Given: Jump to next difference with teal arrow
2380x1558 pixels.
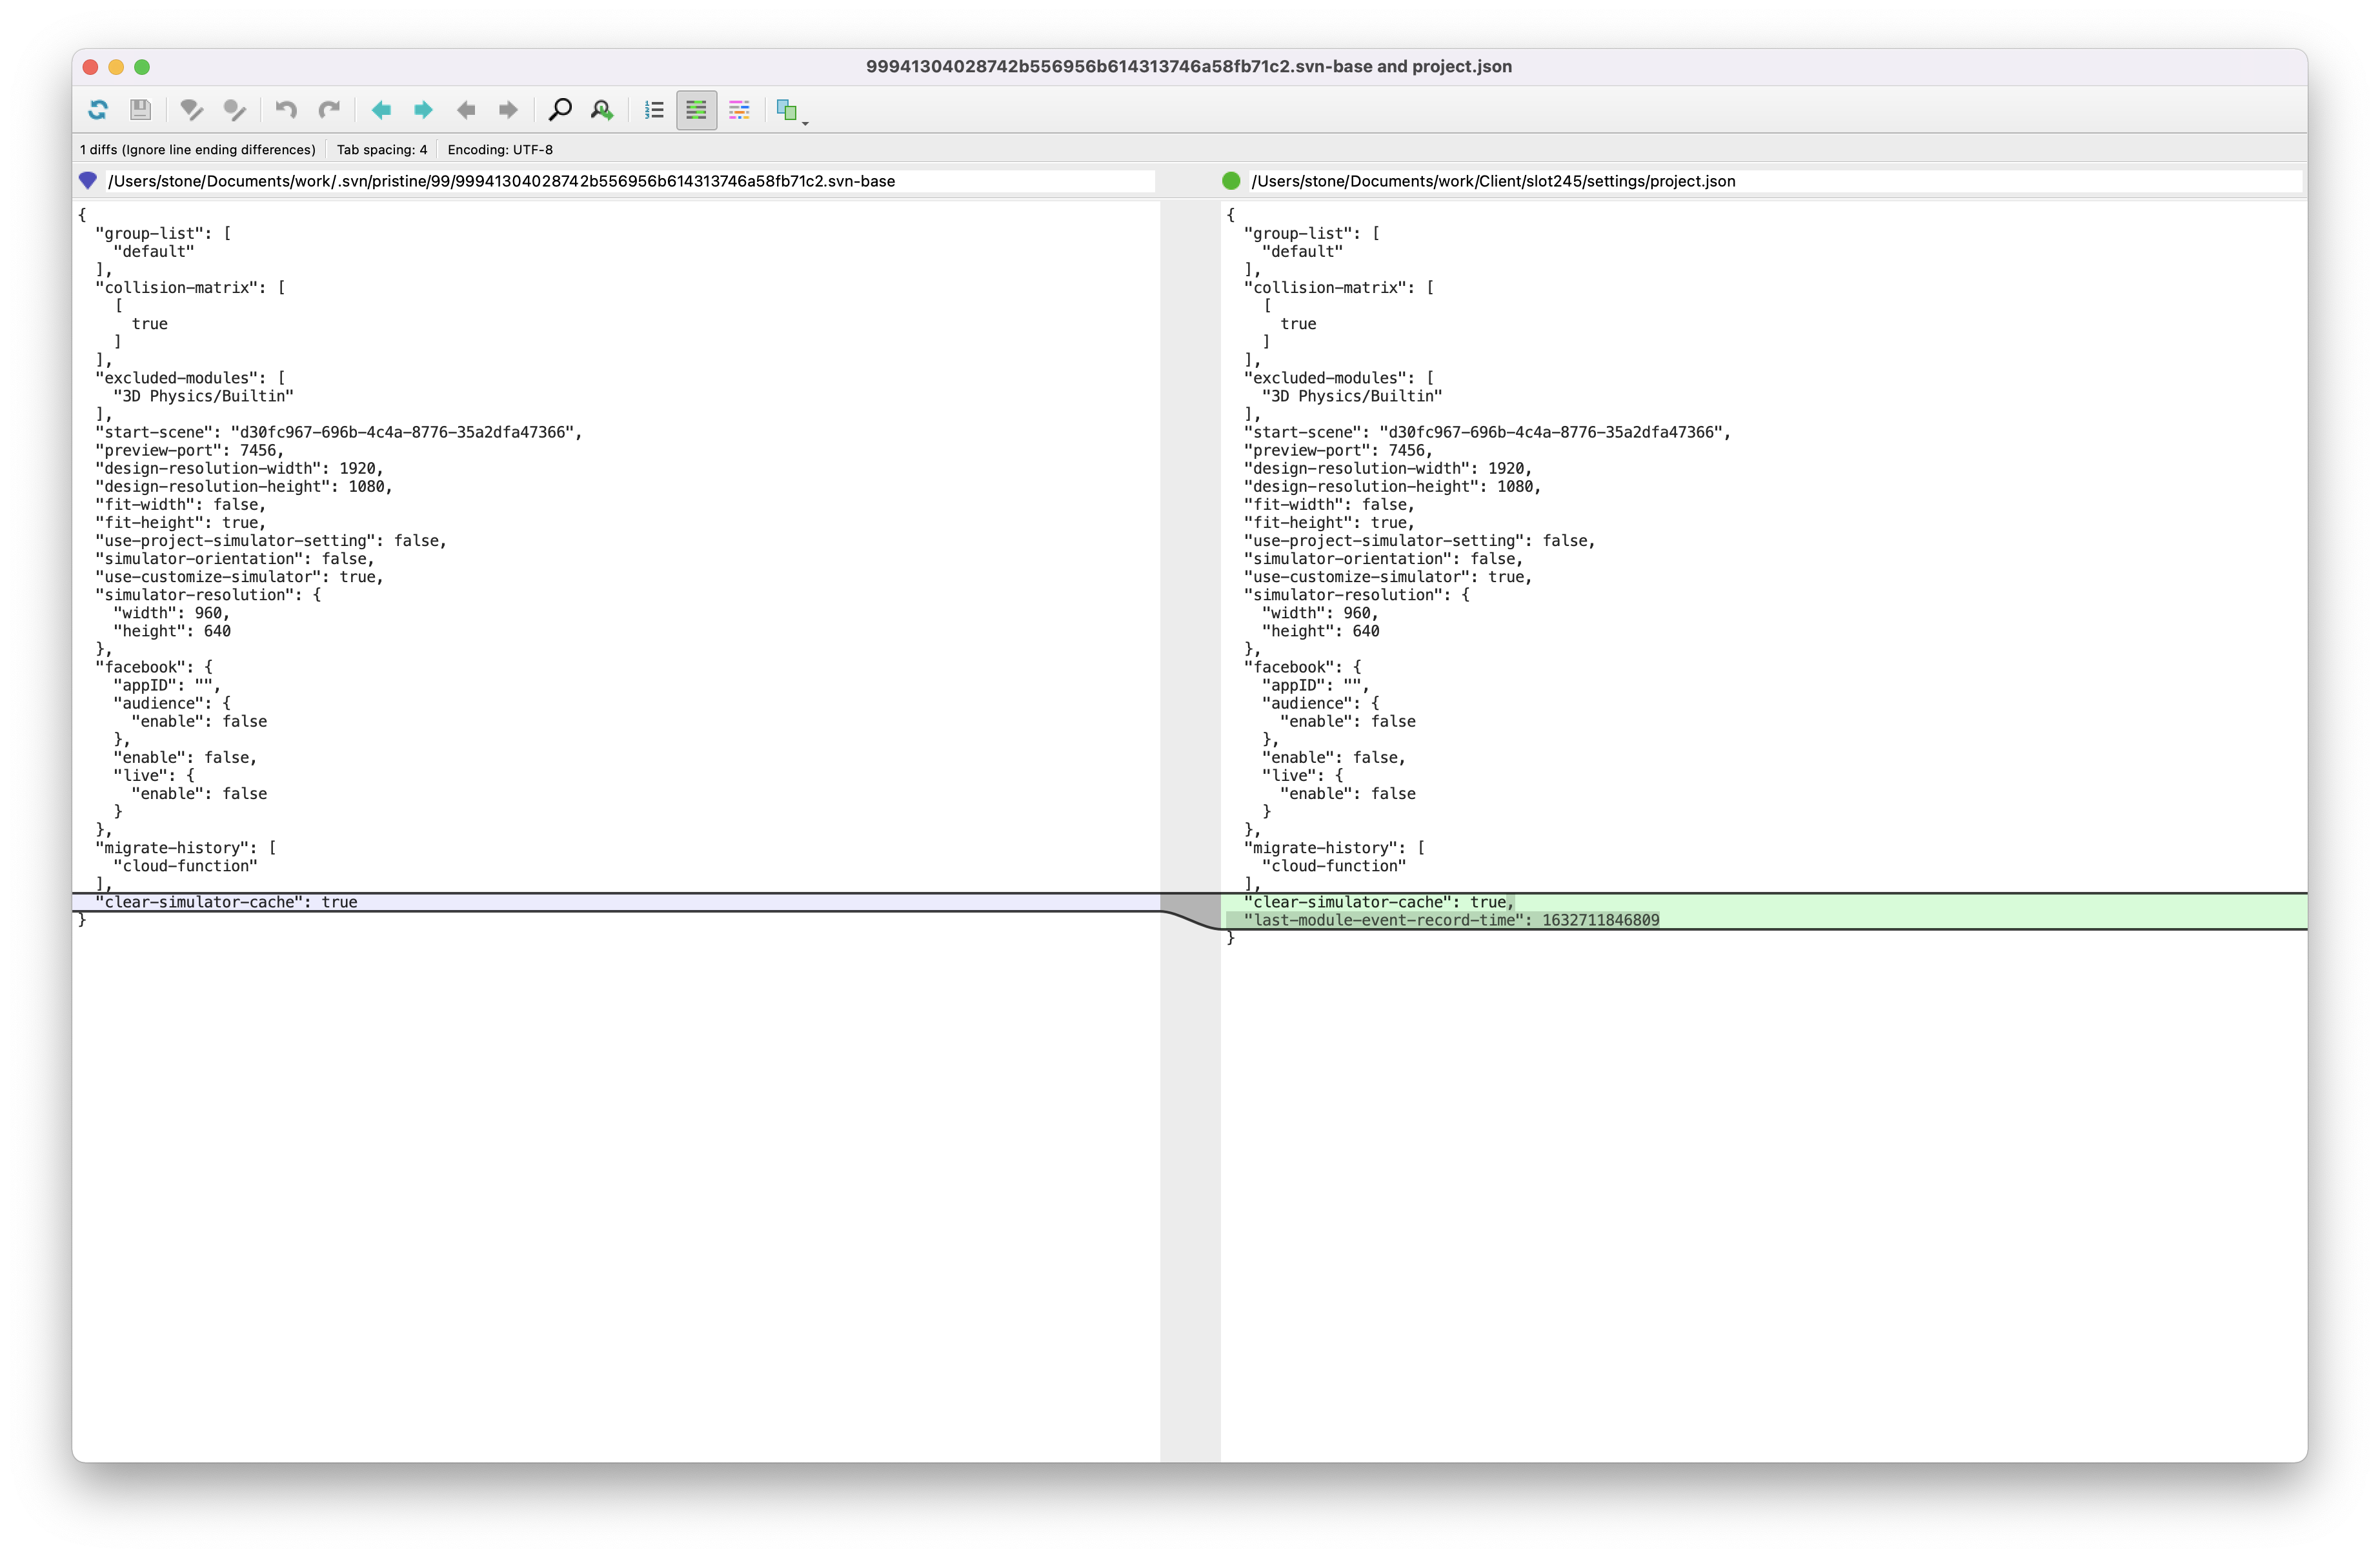Looking at the screenshot, I should coord(423,109).
